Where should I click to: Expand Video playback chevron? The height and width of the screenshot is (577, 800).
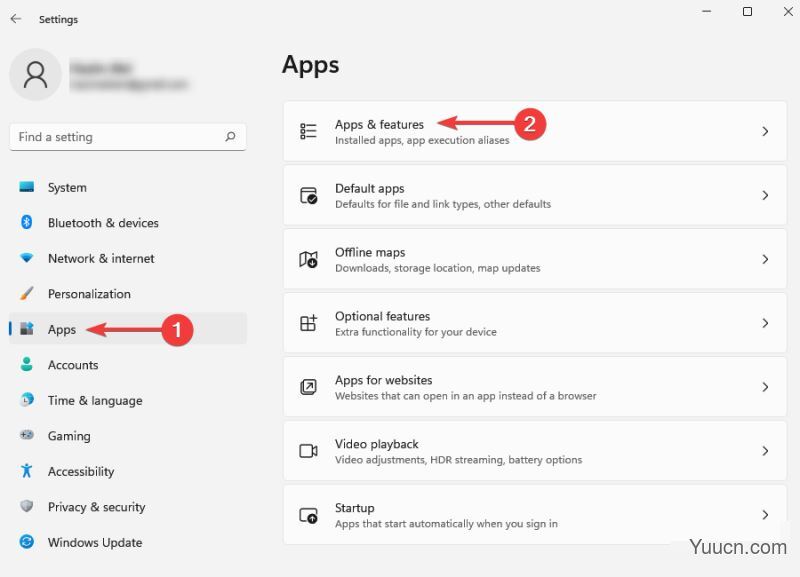click(x=765, y=451)
